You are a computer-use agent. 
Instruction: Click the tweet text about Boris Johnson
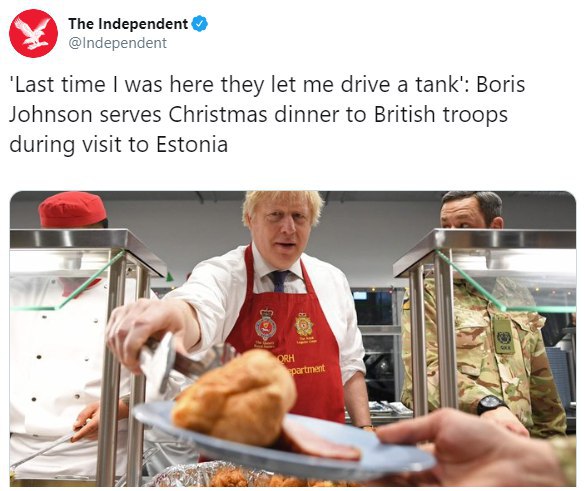(x=267, y=114)
